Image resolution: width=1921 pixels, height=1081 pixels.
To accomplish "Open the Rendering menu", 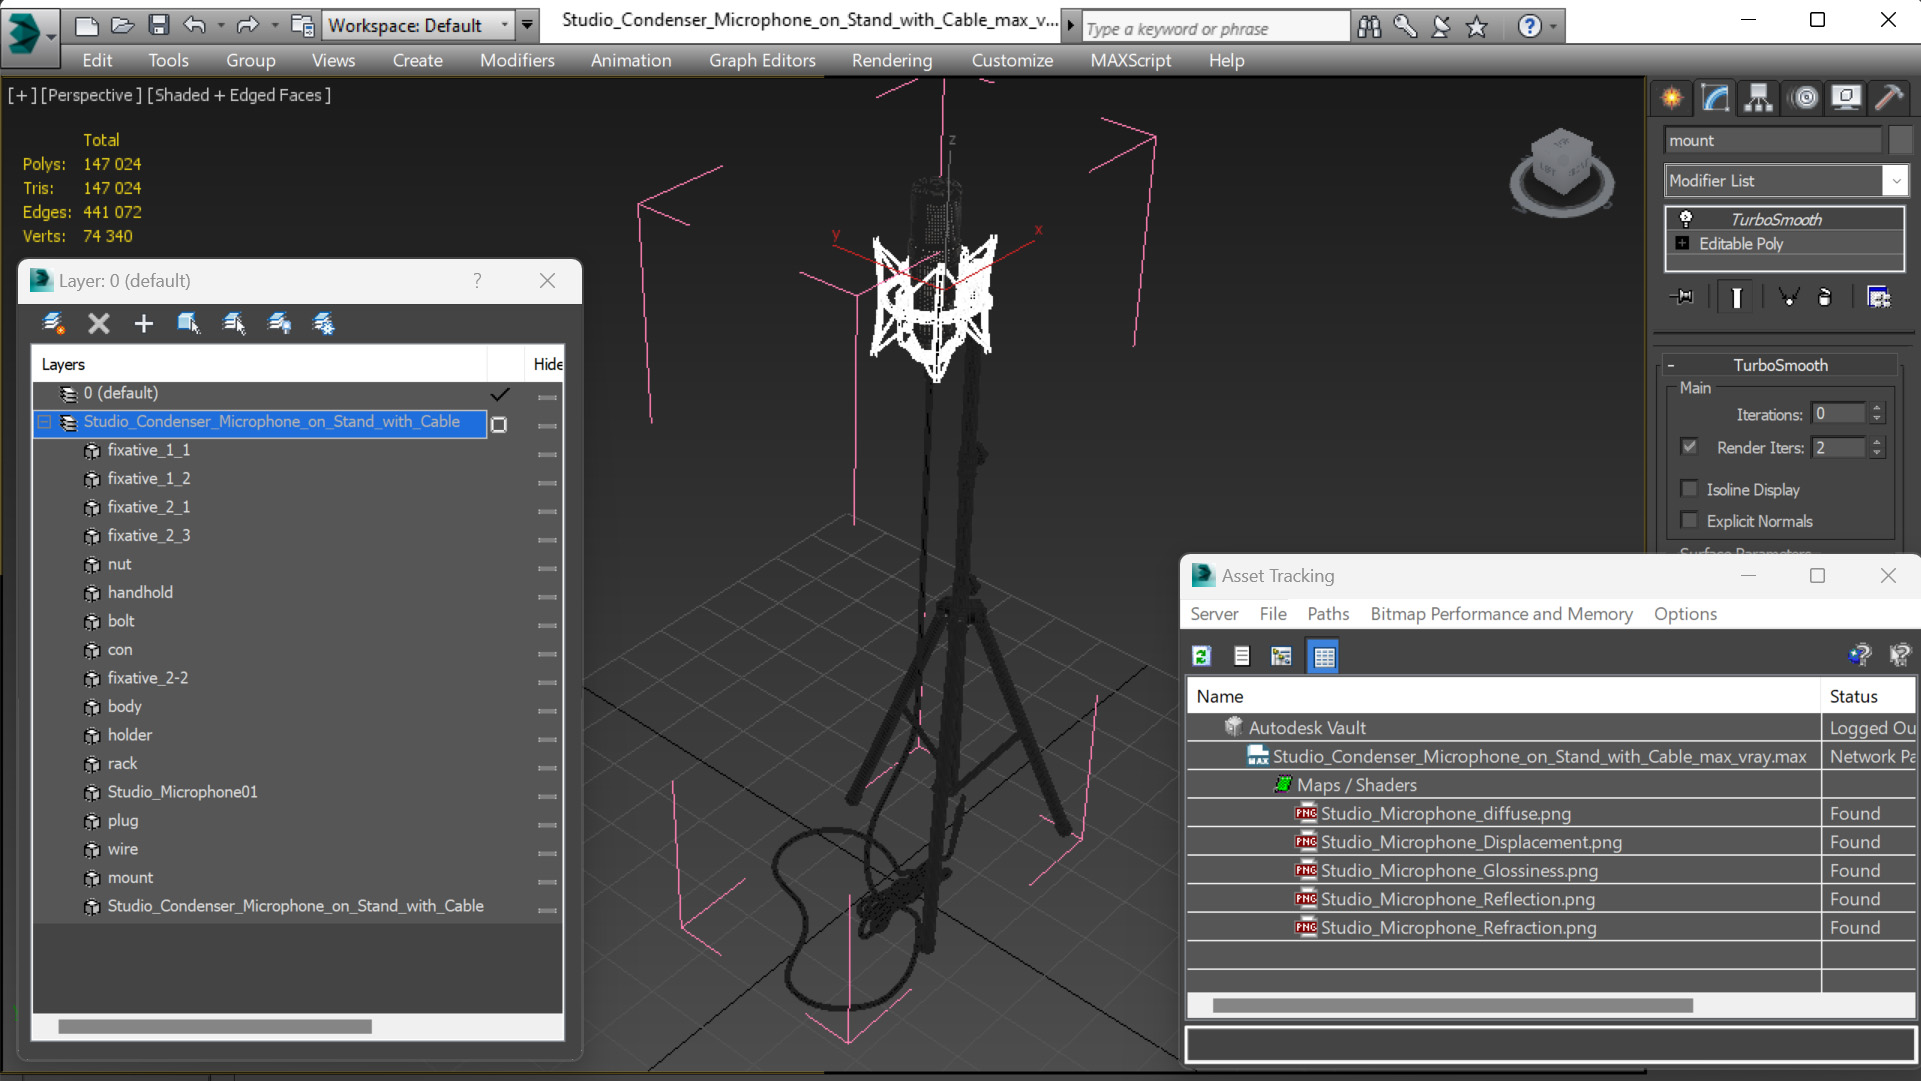I will click(x=892, y=60).
